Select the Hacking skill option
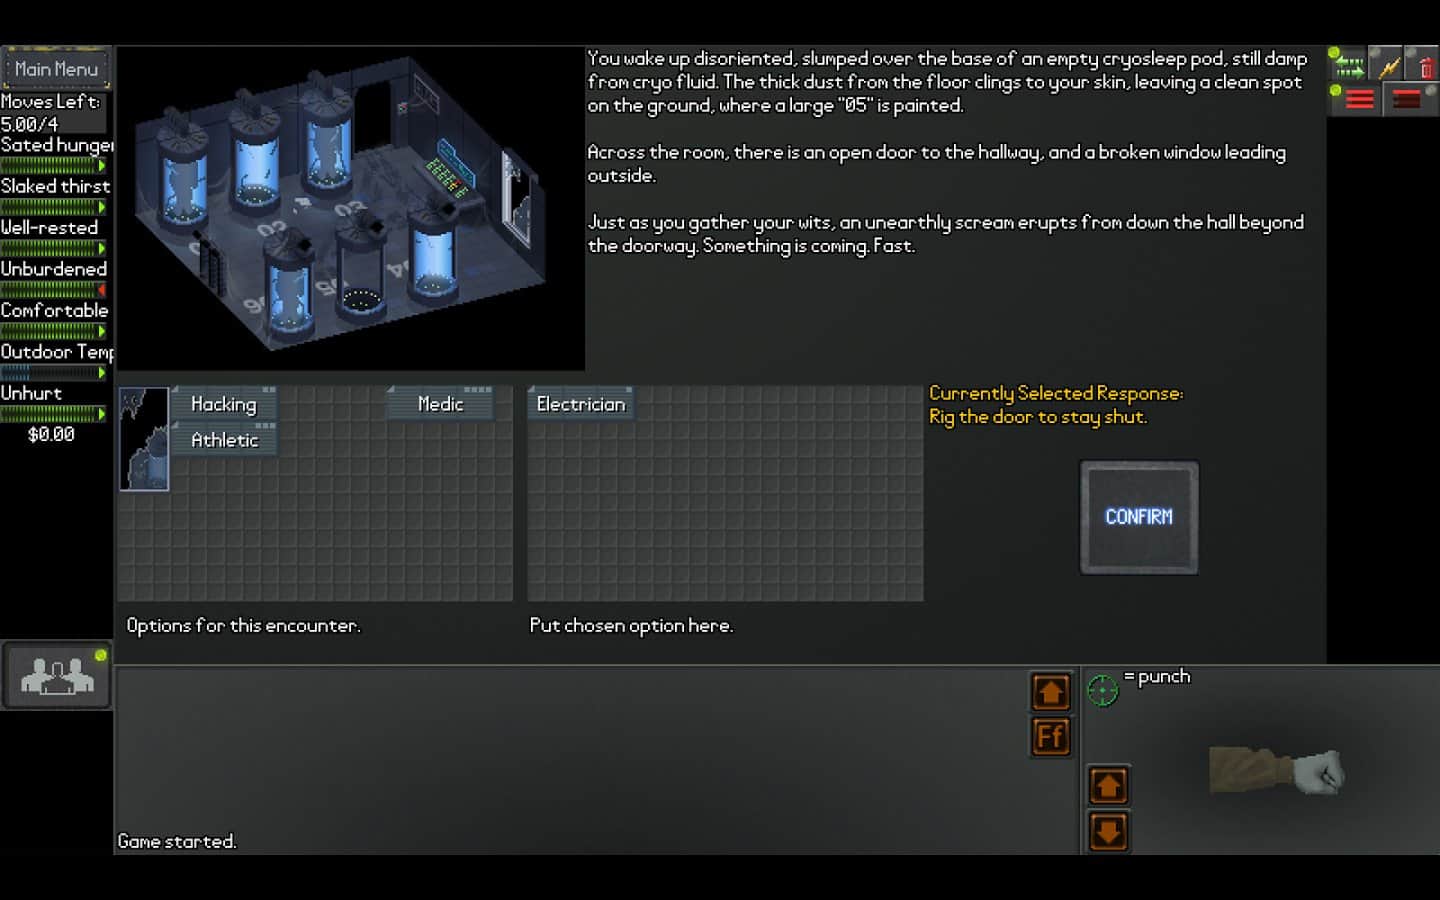Viewport: 1440px width, 900px height. 224,404
